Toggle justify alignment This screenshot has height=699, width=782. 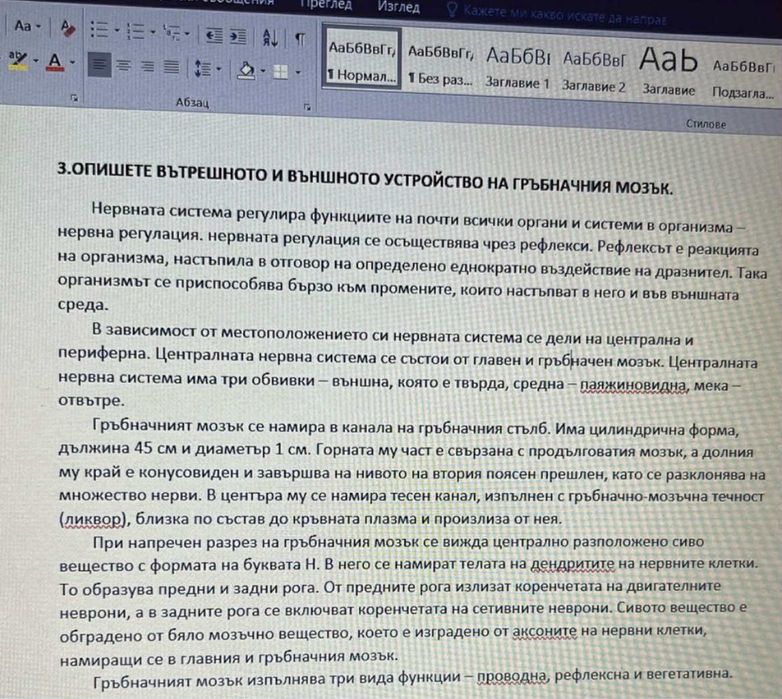tap(171, 67)
